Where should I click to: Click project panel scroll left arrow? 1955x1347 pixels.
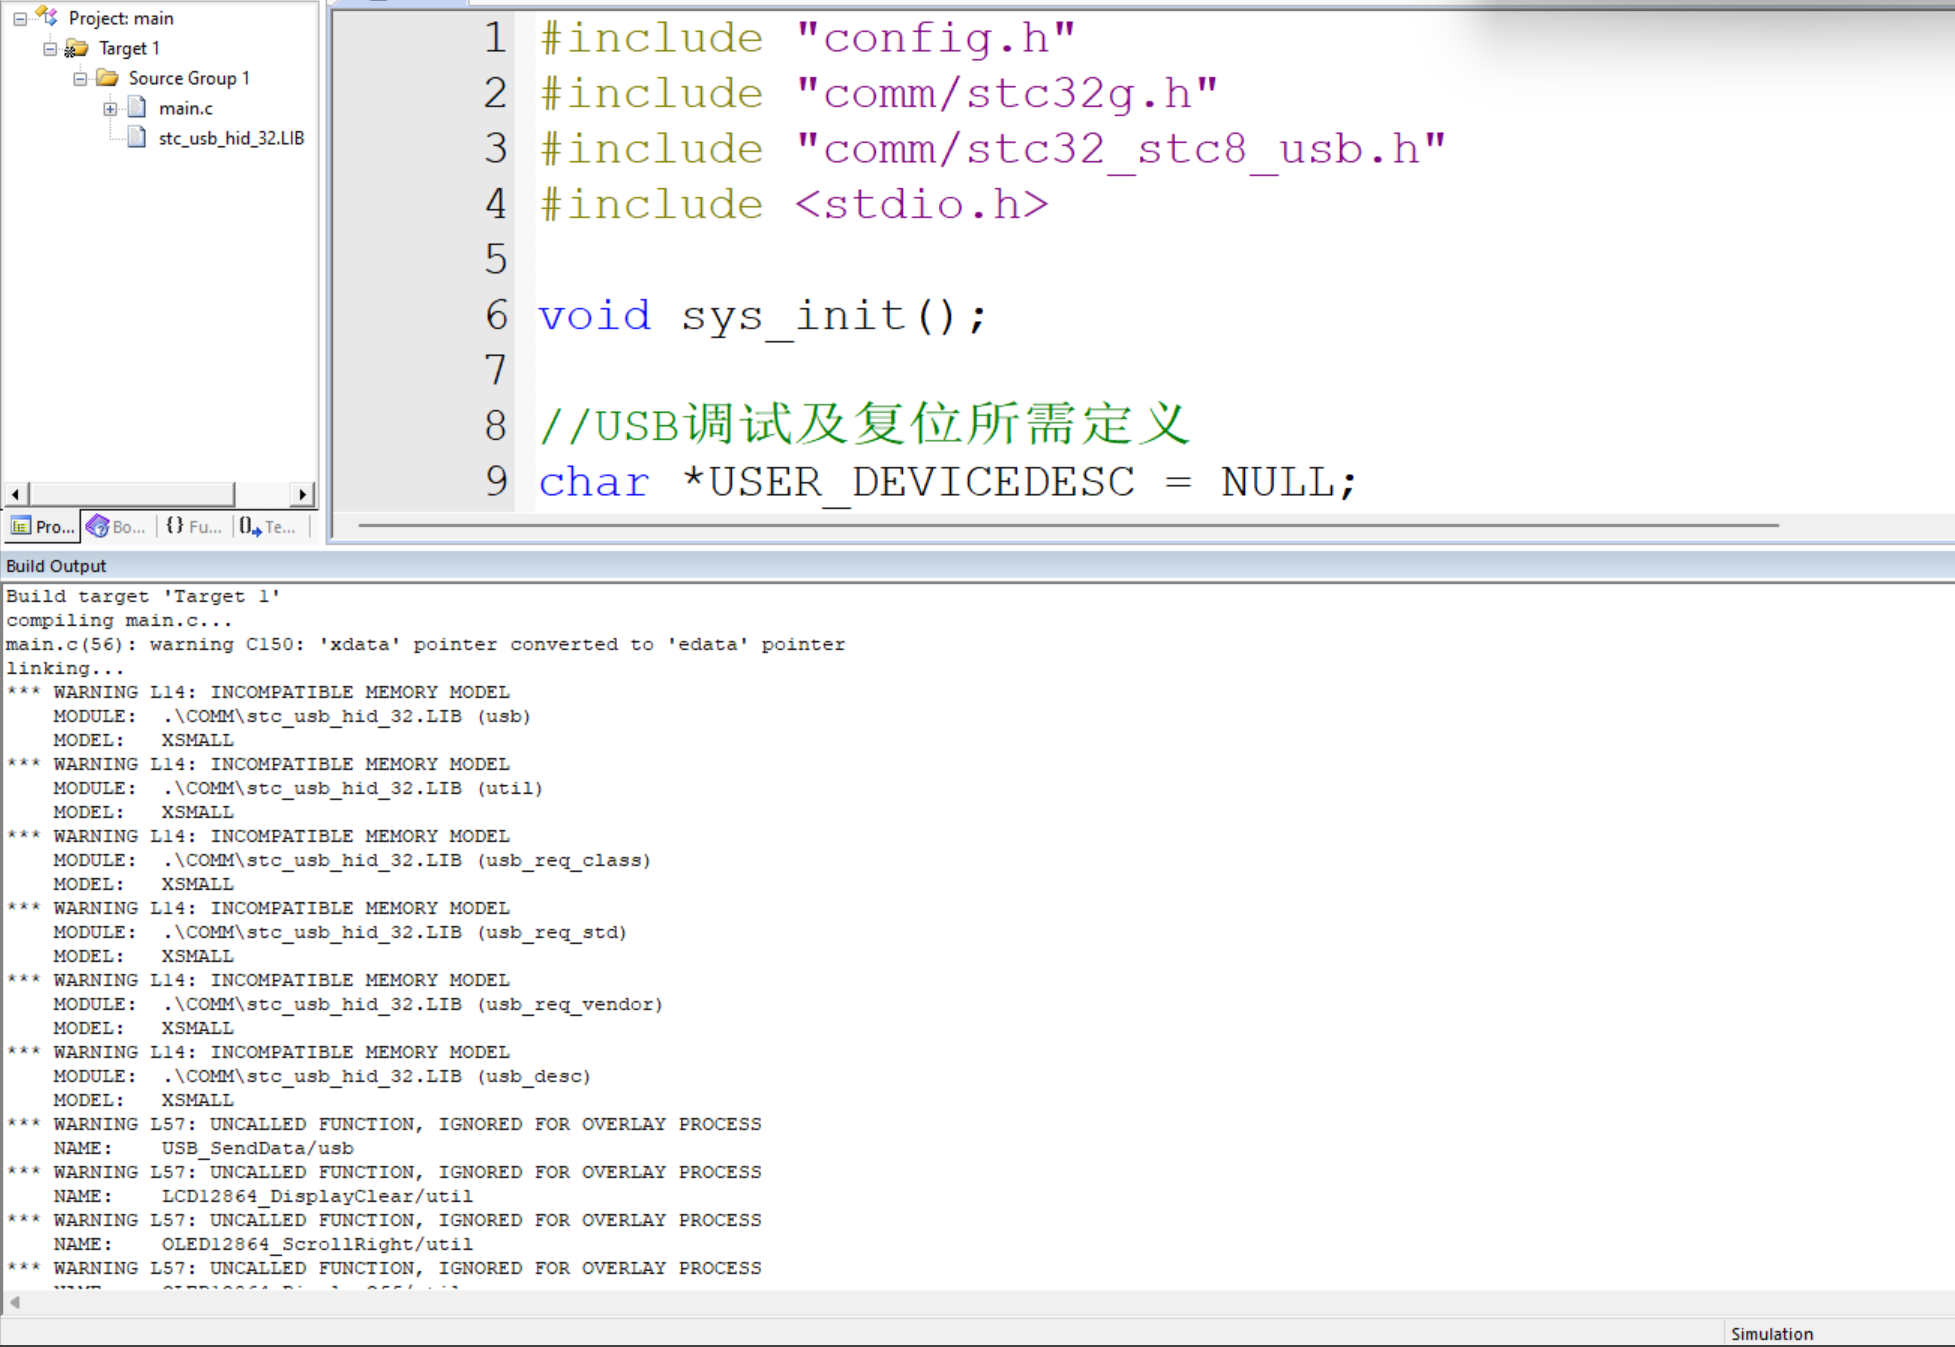15,494
